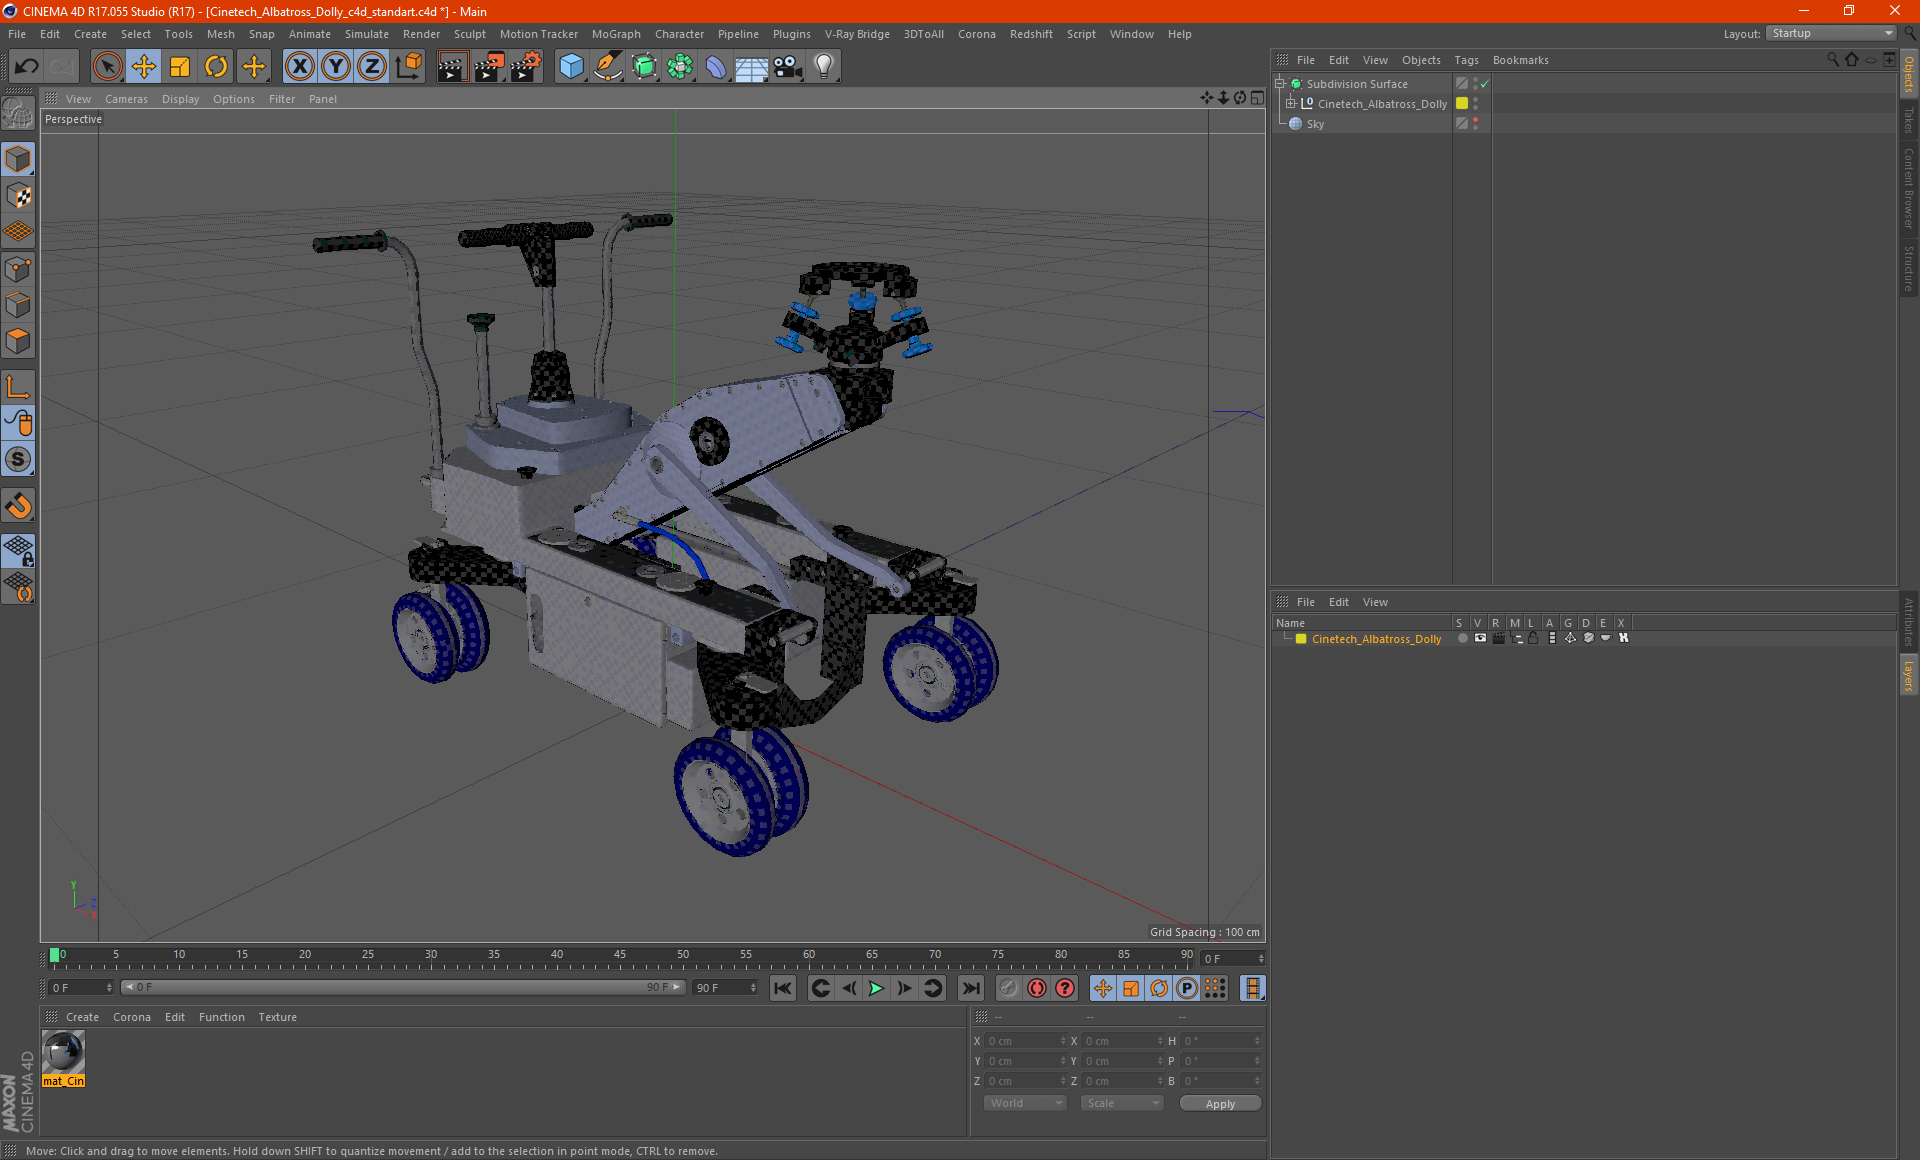Collapse the Subdivision Surface tree item
Screen dimensions: 1920x1160
point(1280,84)
